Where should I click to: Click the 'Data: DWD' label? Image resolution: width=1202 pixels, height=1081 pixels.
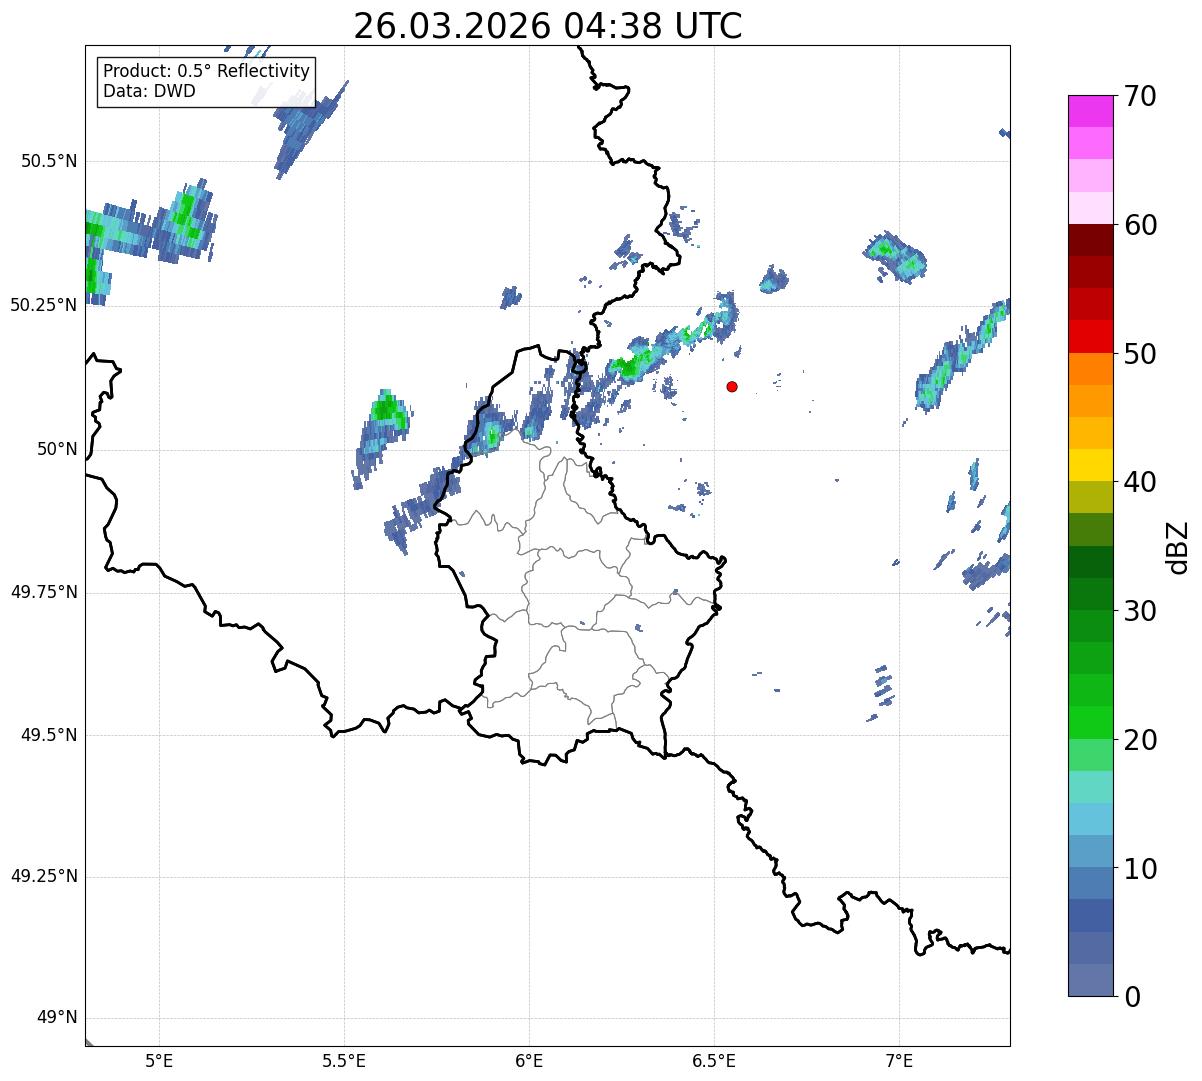click(x=149, y=92)
